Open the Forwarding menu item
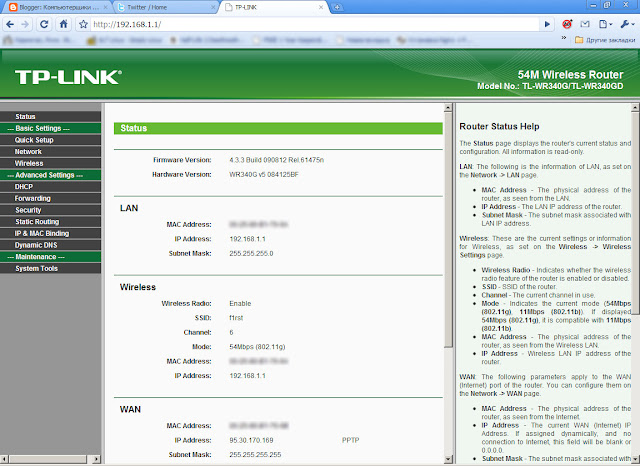The height and width of the screenshot is (466, 640). 51,198
